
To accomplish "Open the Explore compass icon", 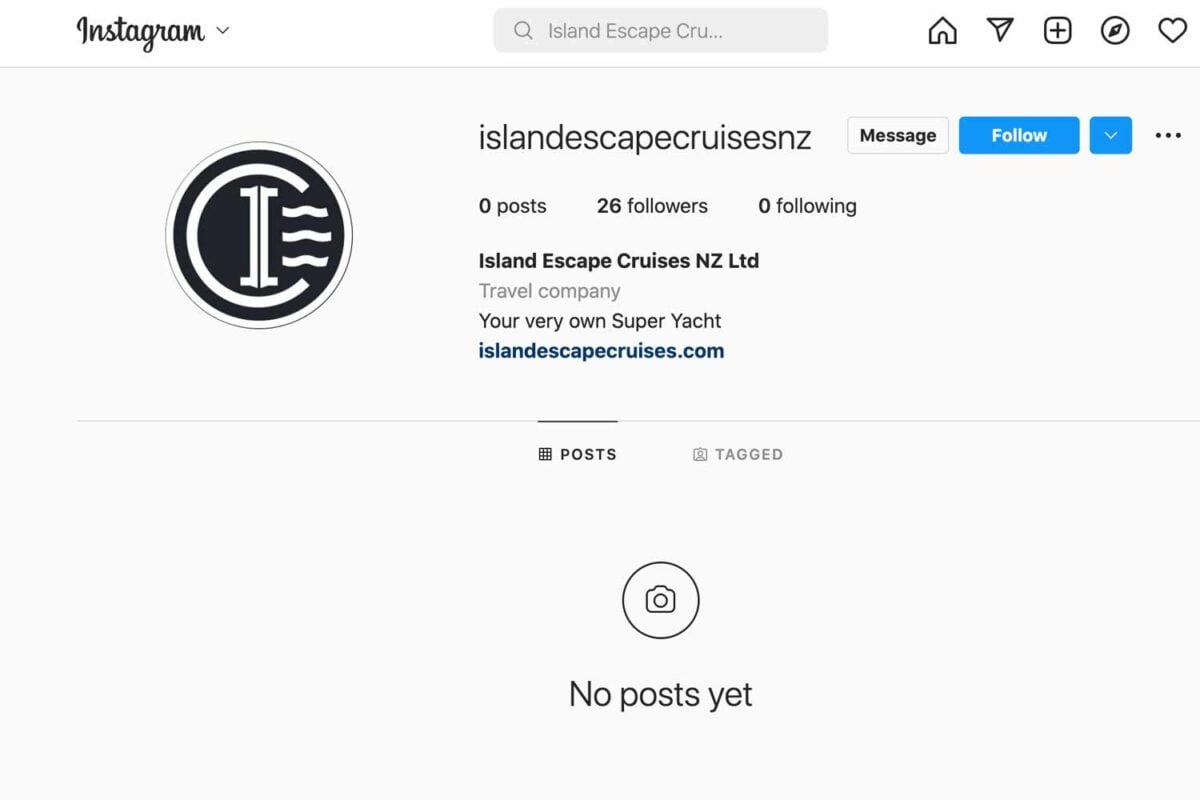I will coord(1115,31).
